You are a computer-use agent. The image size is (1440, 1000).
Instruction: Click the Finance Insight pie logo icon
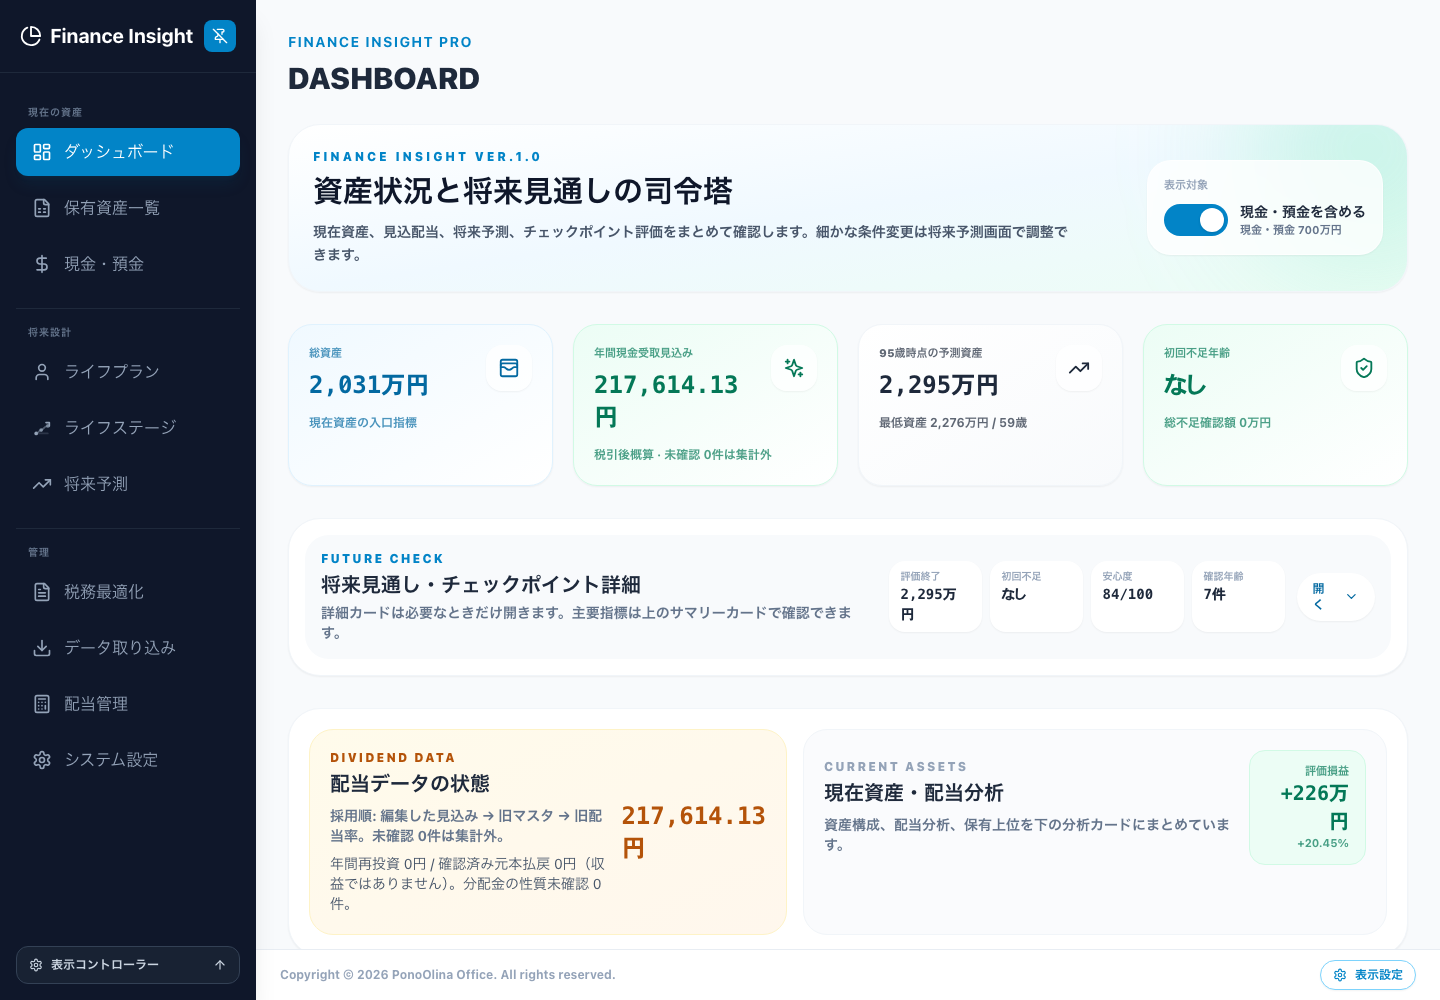(31, 36)
